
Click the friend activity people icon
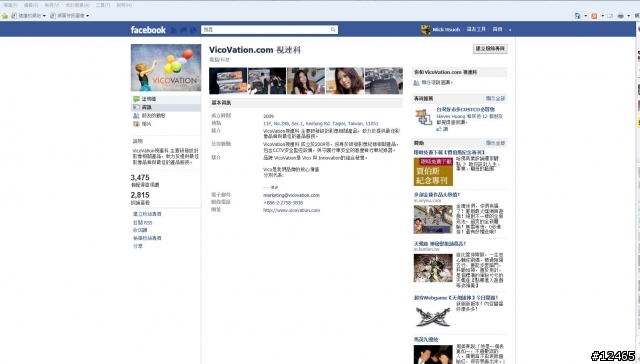[136, 115]
